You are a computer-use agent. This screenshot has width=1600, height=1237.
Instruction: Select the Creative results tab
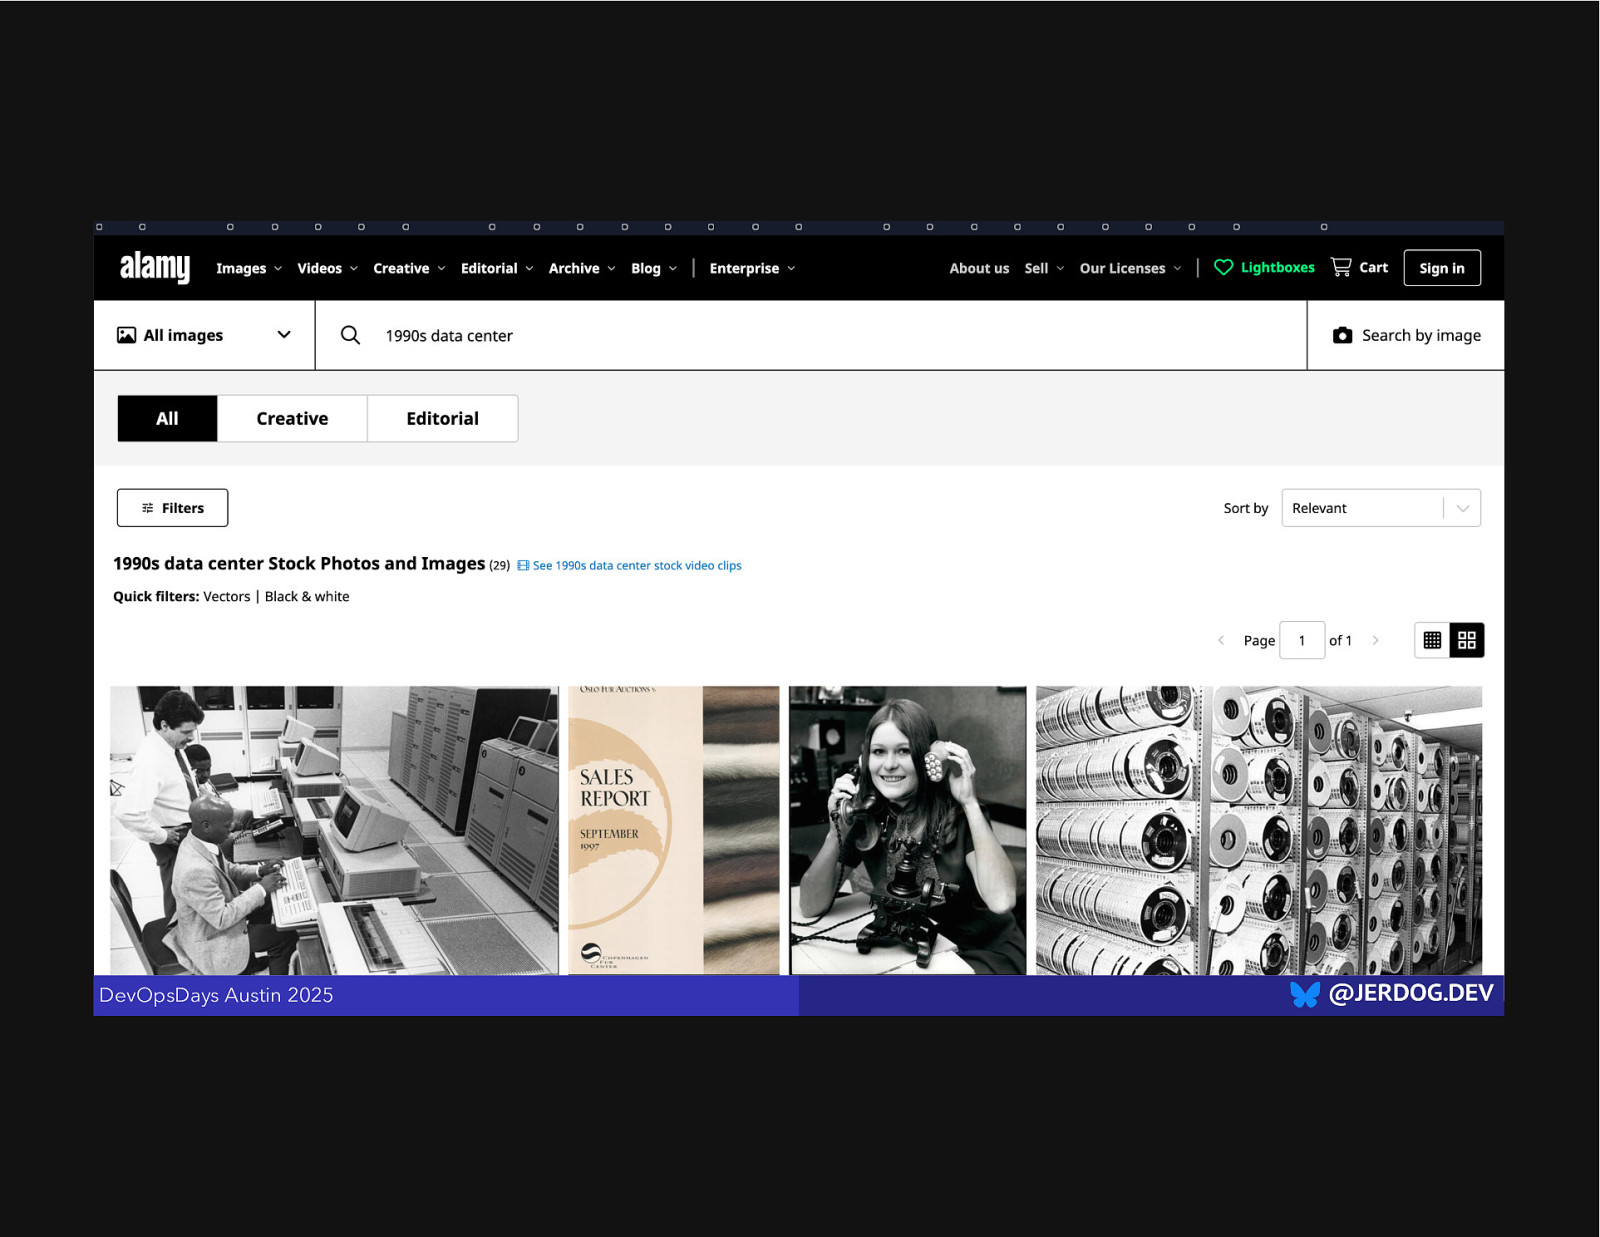click(292, 418)
